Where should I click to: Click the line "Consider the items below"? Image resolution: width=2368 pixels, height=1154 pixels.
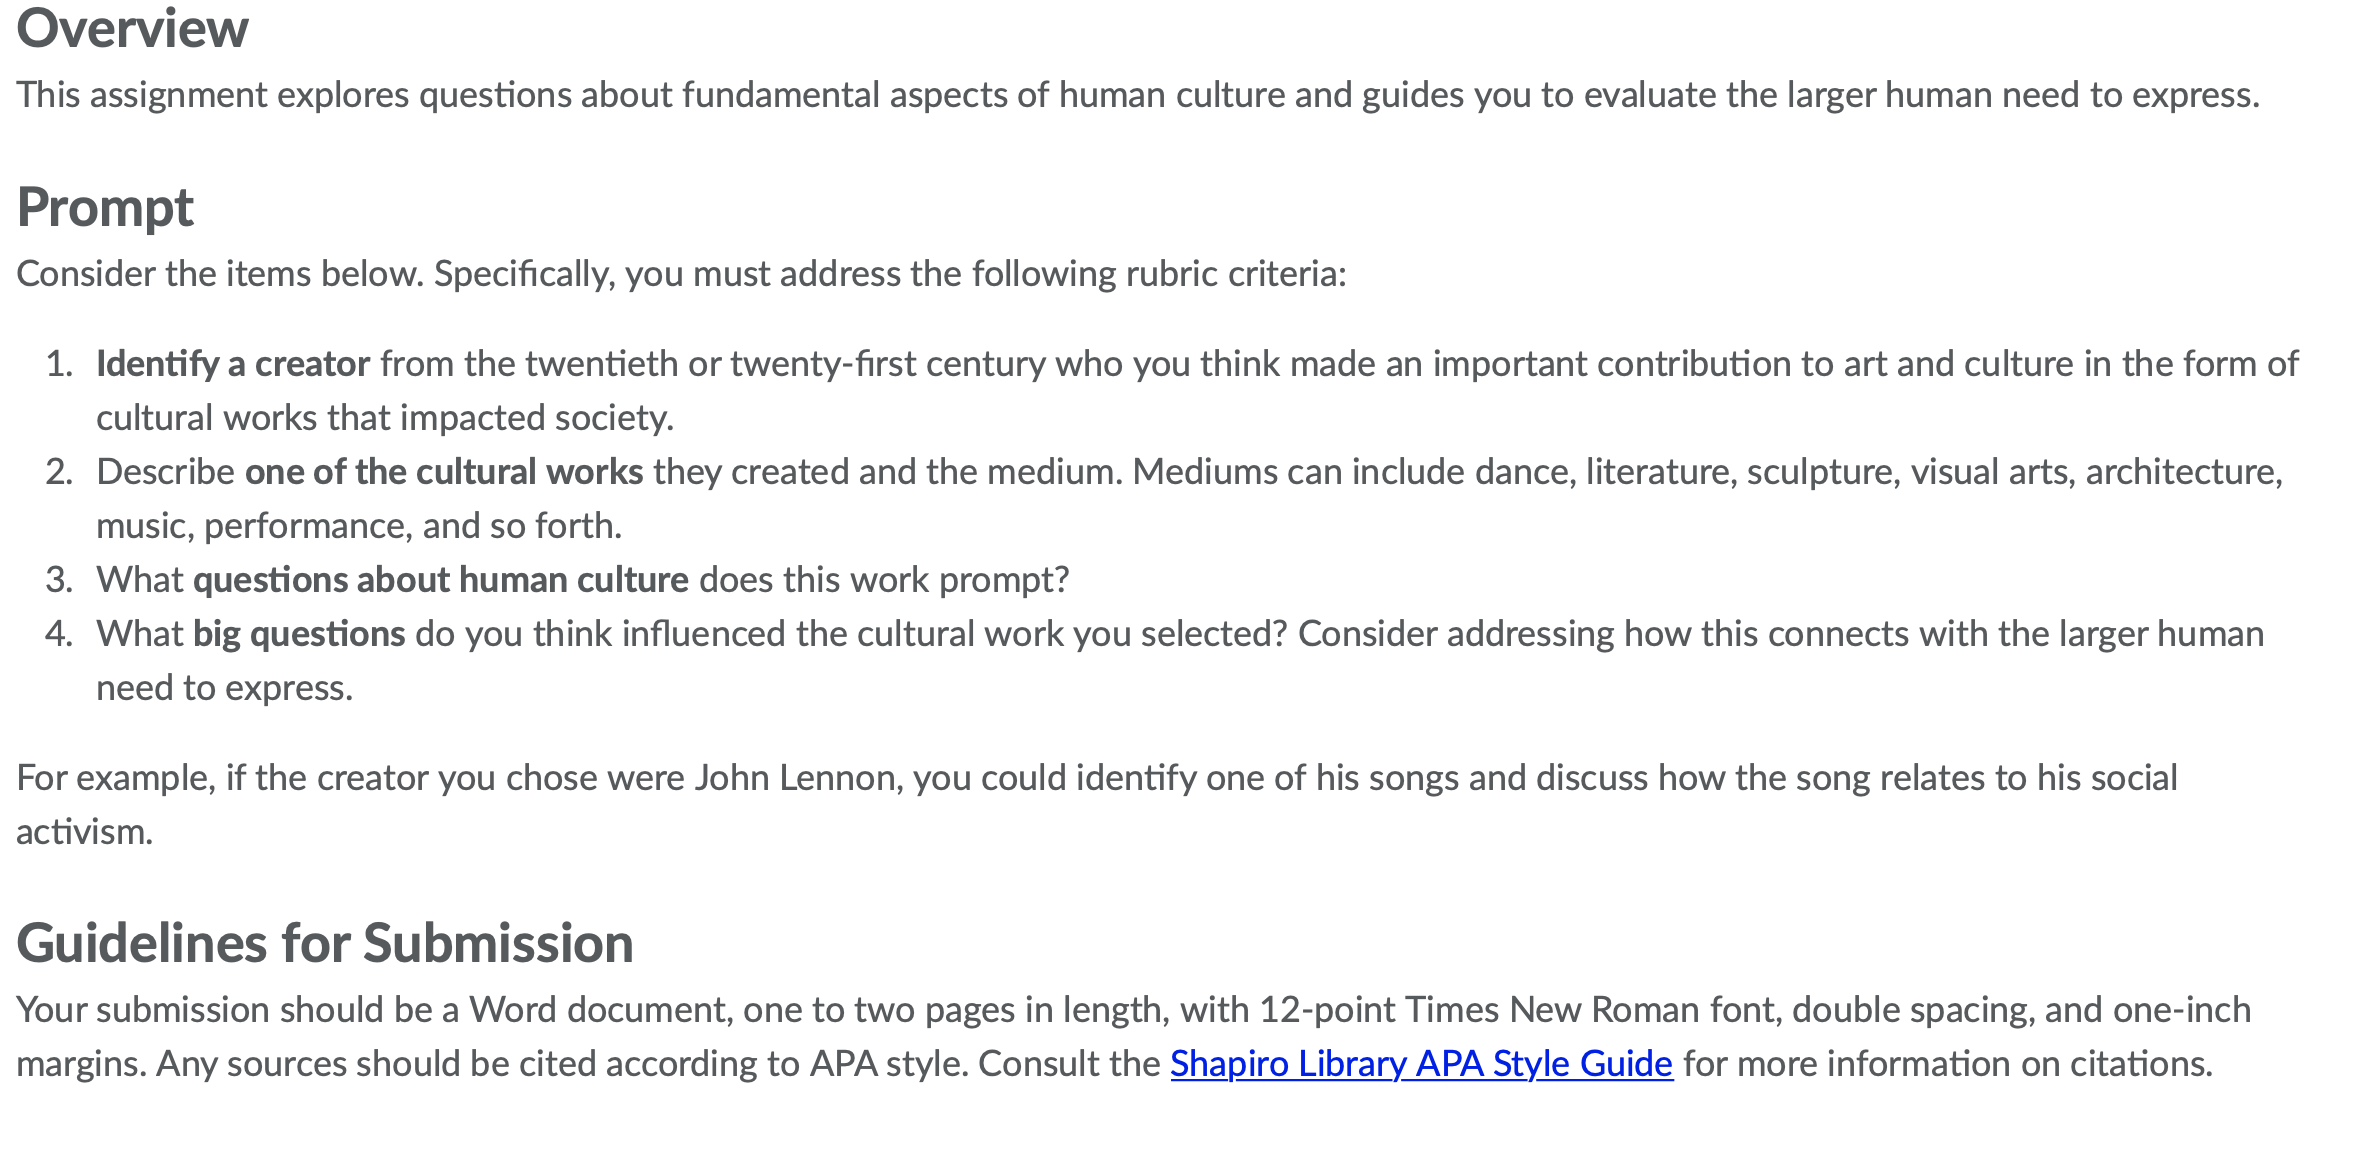coord(681,273)
